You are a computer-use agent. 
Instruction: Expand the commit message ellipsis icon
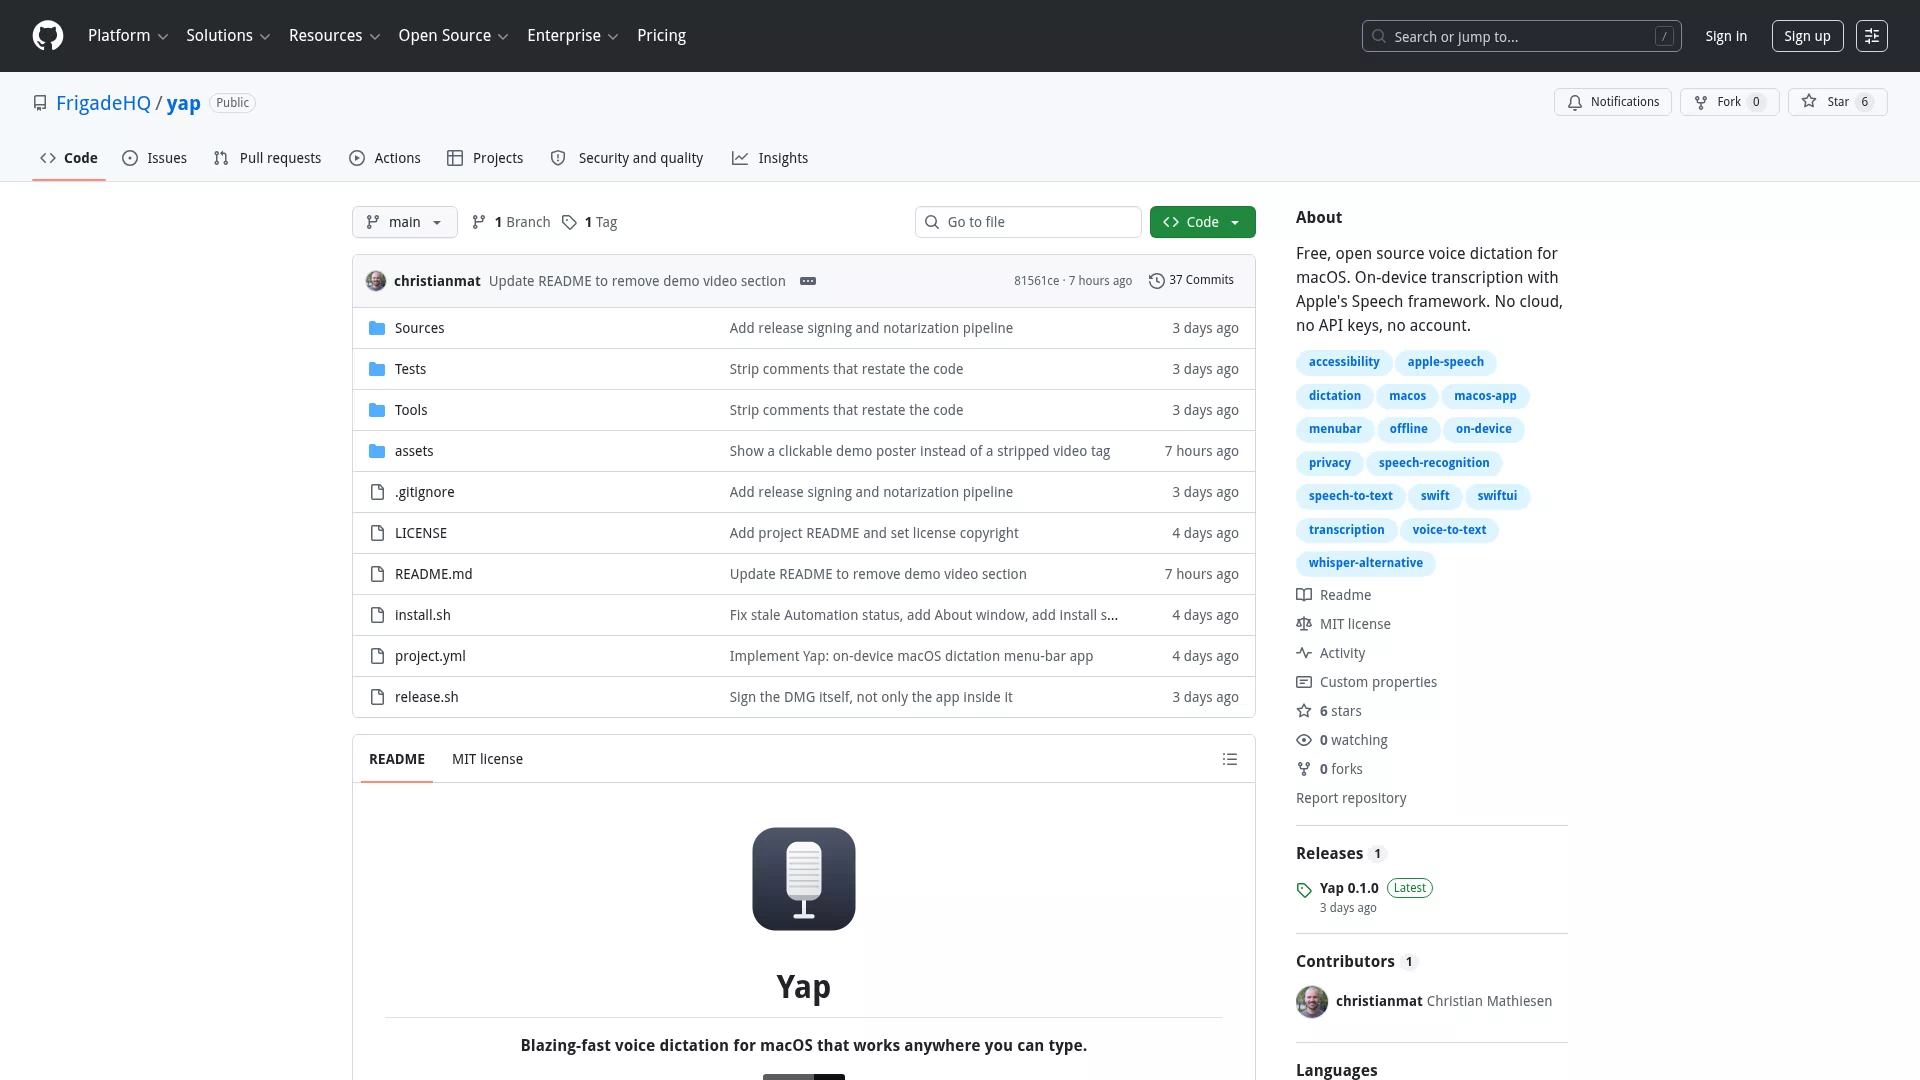pos(808,281)
